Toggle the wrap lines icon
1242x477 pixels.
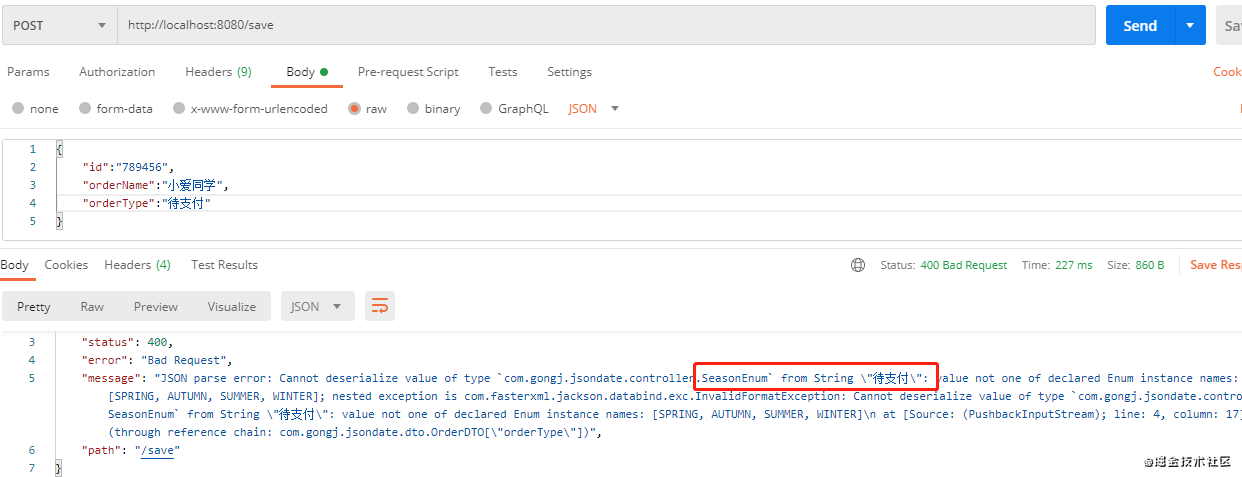(380, 306)
